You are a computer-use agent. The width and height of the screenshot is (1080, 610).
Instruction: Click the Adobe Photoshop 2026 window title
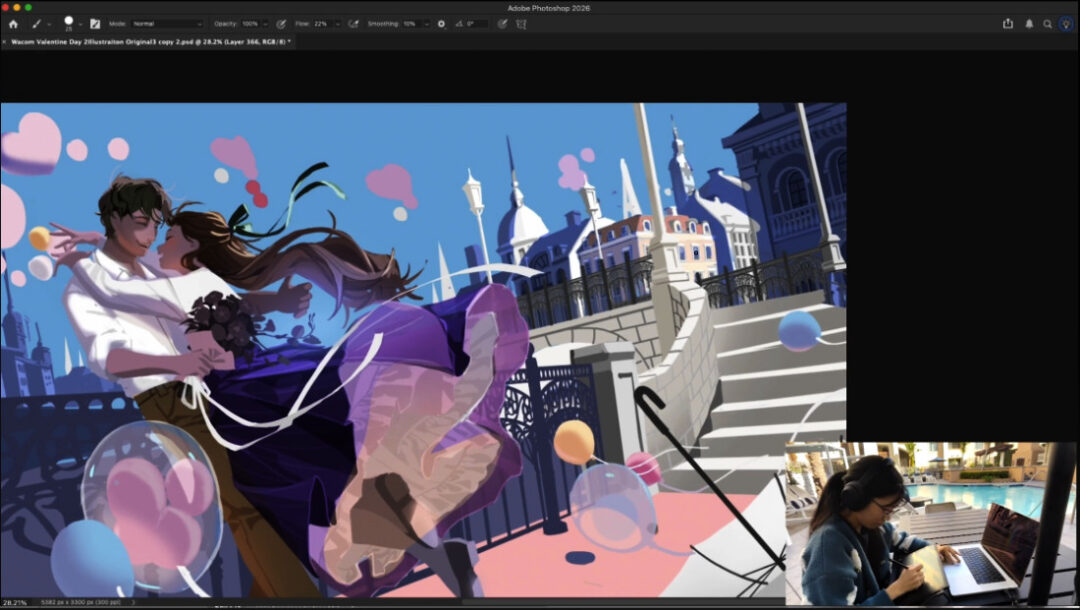coord(548,8)
